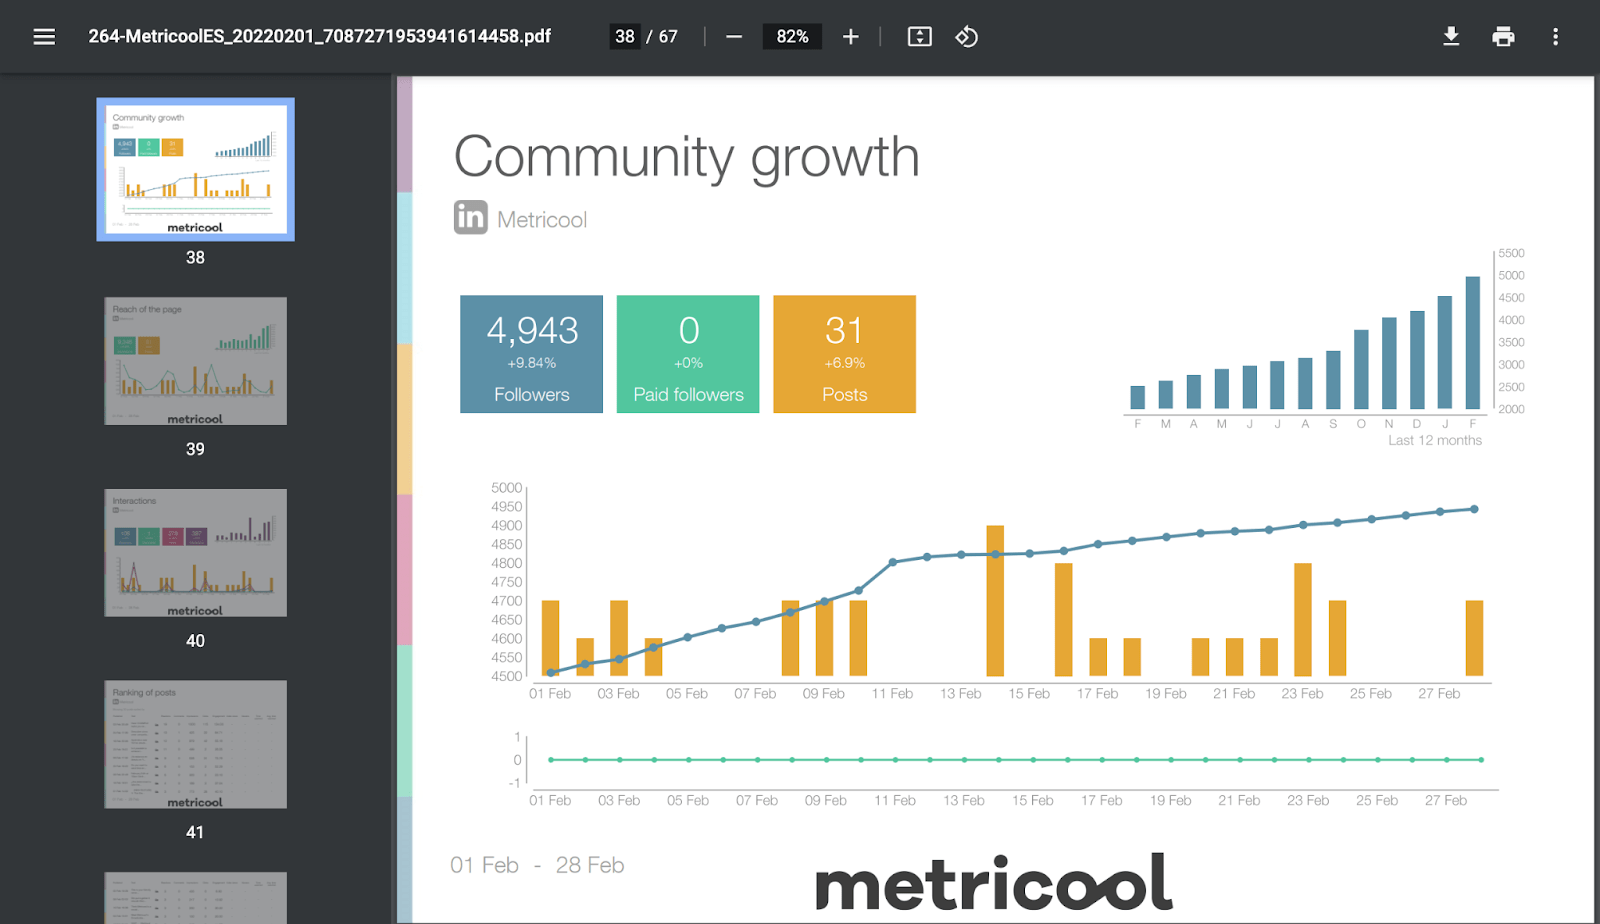Screen dimensions: 1600x924
Task: Download the PDF file
Action: click(x=1451, y=36)
